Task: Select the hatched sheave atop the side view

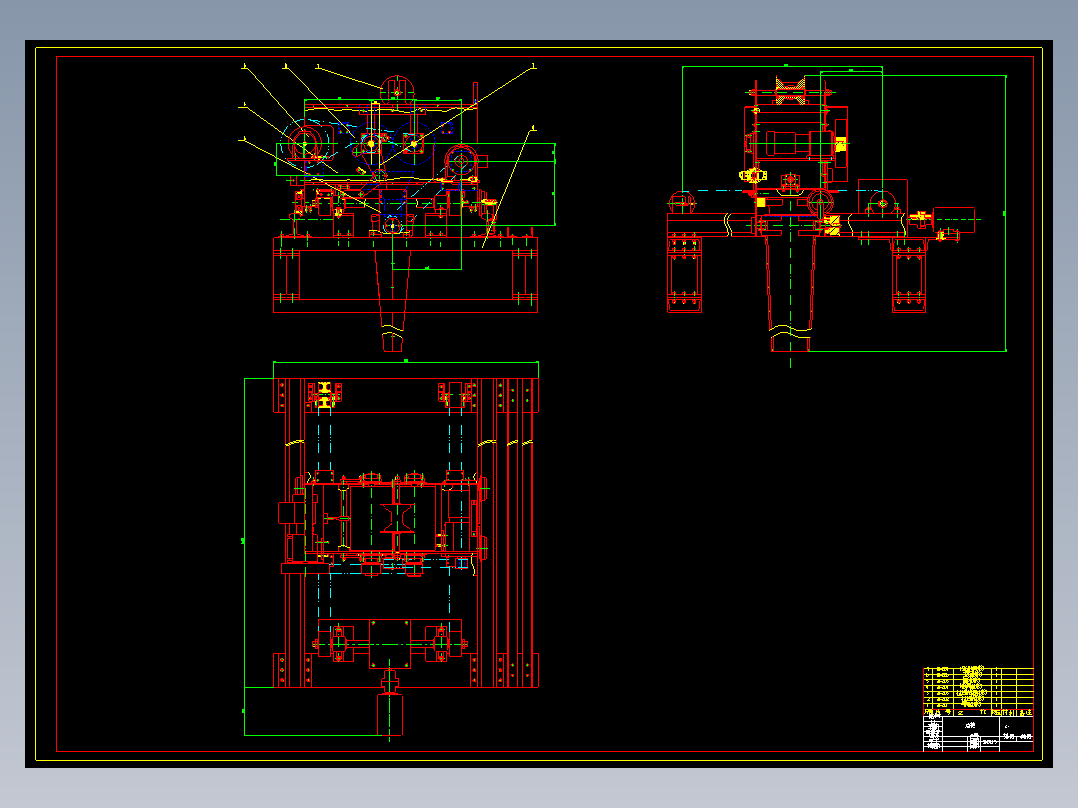Action: 790,91
